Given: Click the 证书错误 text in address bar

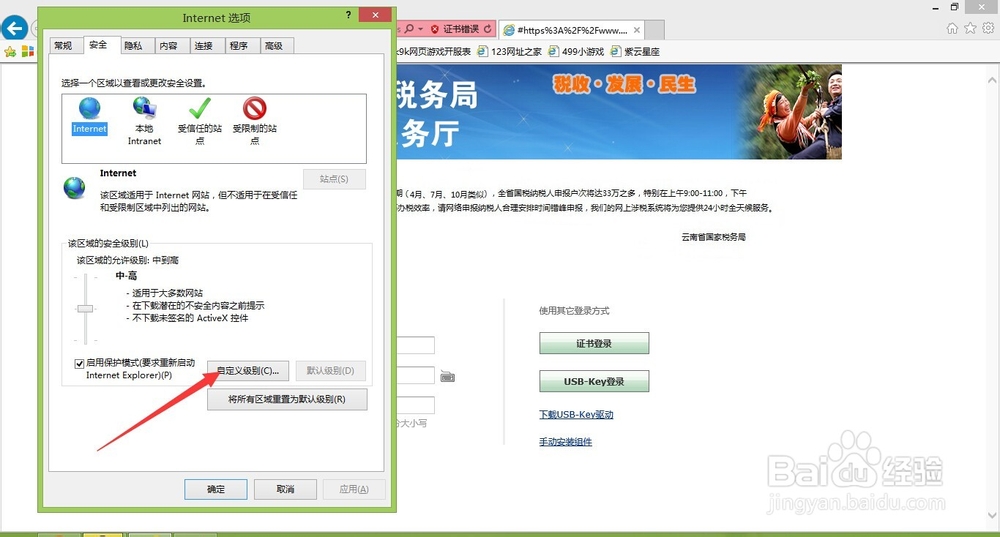Looking at the screenshot, I should [x=461, y=29].
